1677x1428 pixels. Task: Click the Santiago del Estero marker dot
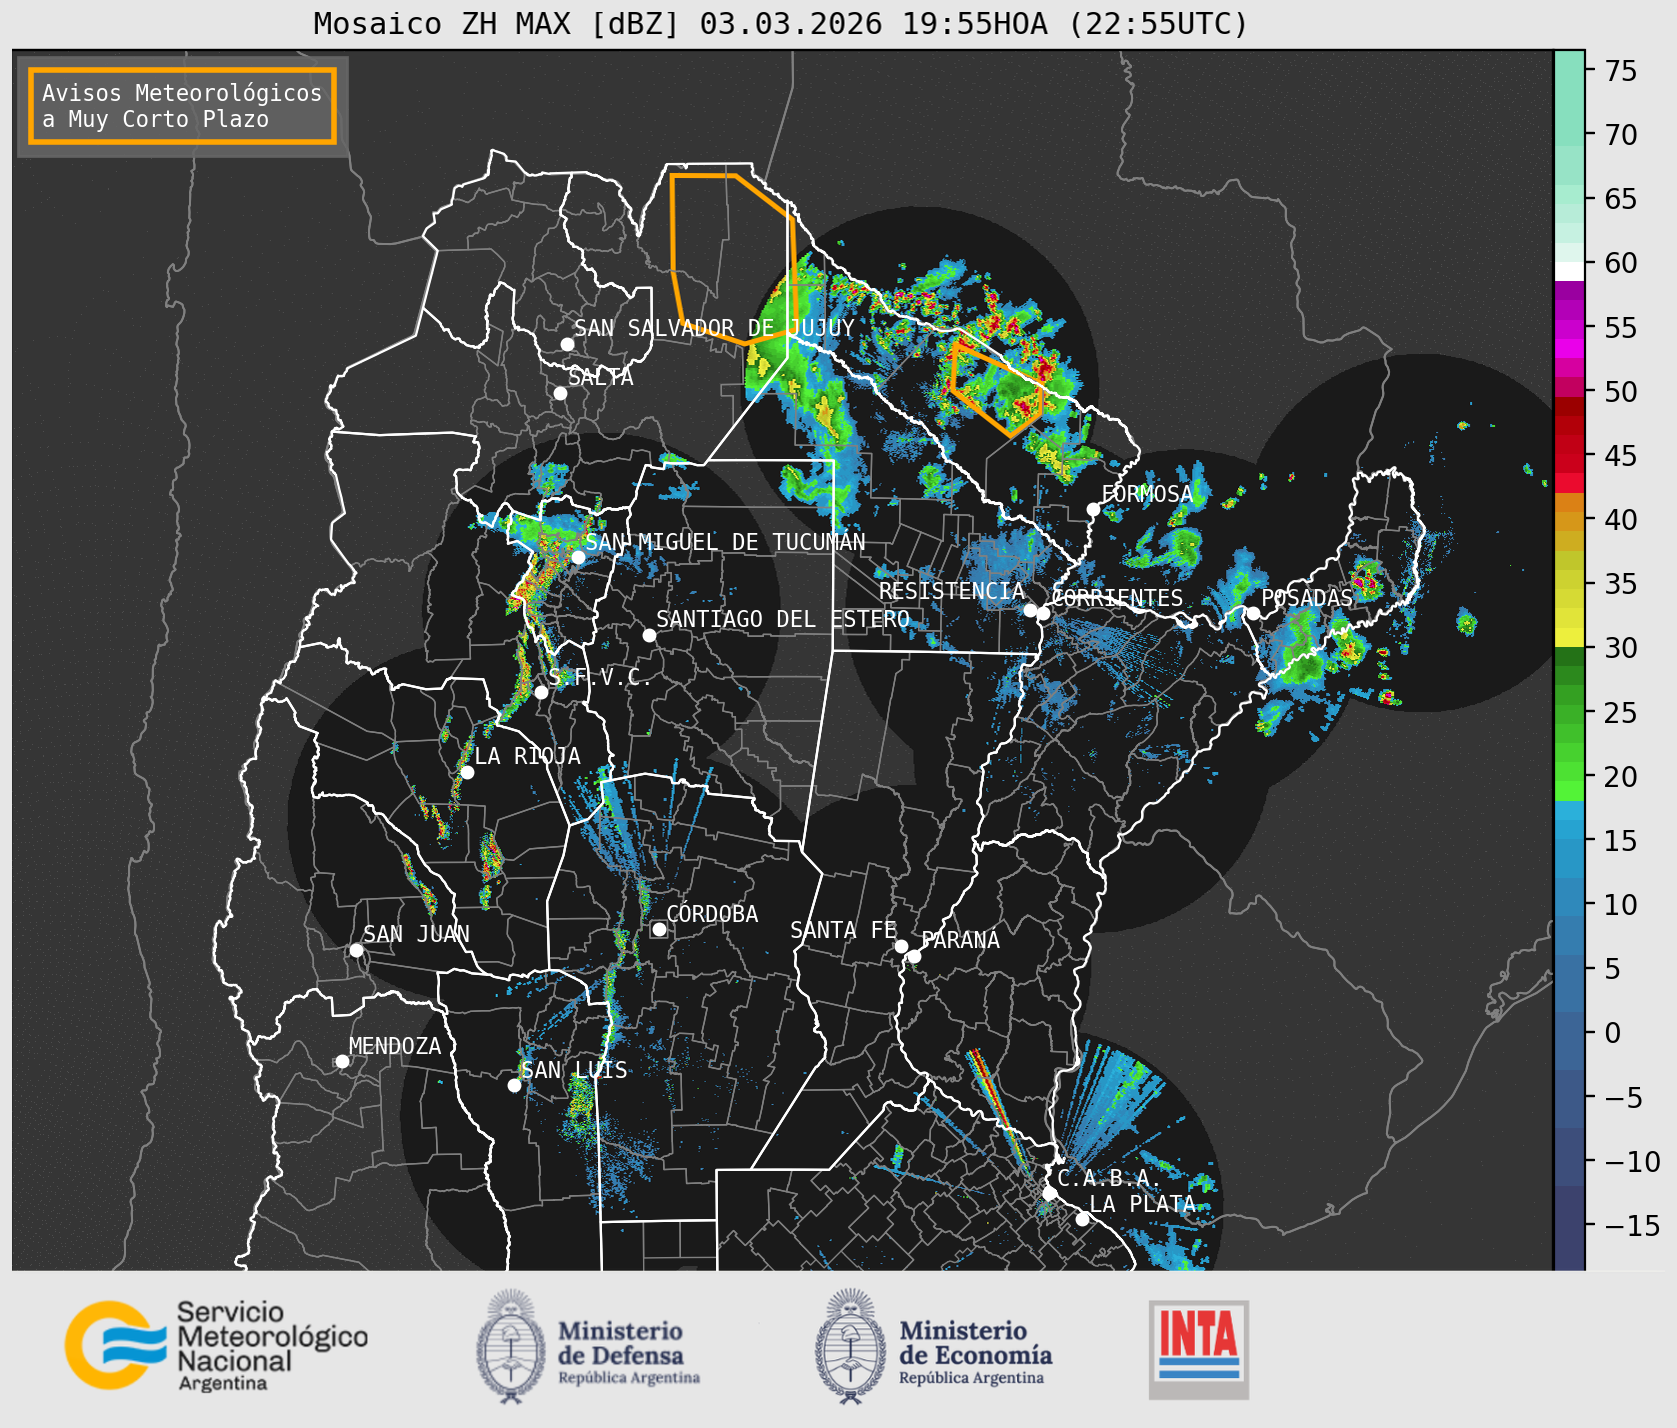coord(649,635)
